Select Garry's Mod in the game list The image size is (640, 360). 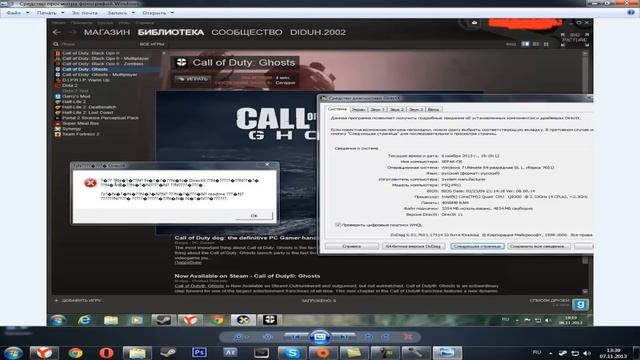click(x=76, y=96)
